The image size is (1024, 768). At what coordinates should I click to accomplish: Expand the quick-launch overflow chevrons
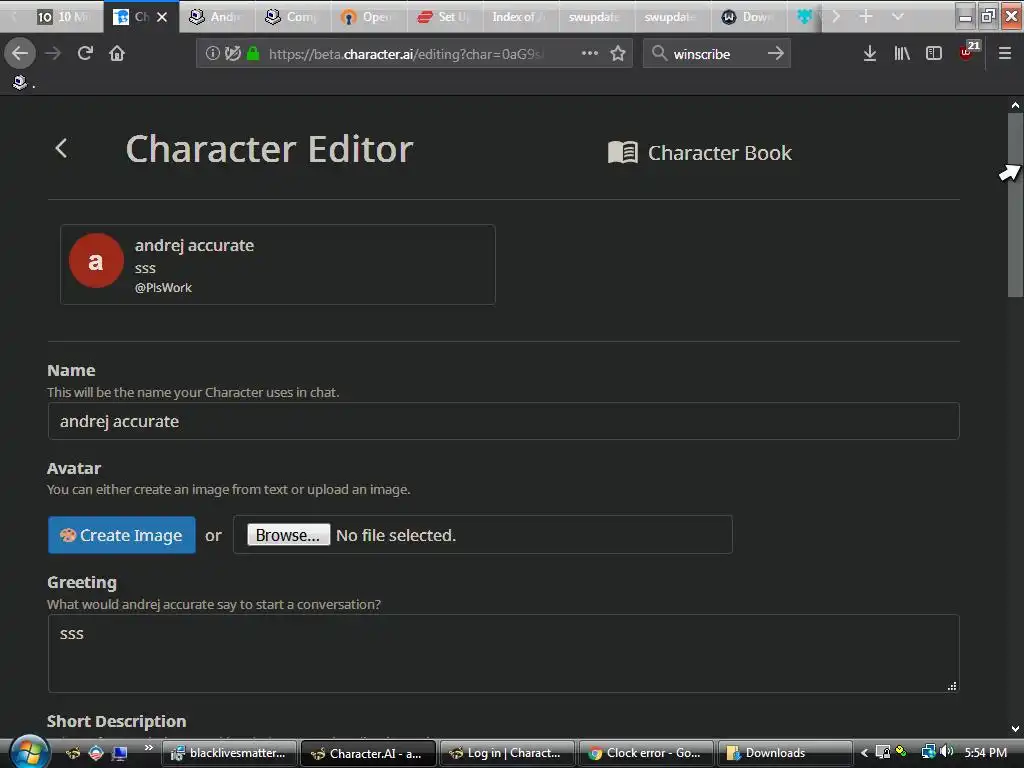point(149,748)
